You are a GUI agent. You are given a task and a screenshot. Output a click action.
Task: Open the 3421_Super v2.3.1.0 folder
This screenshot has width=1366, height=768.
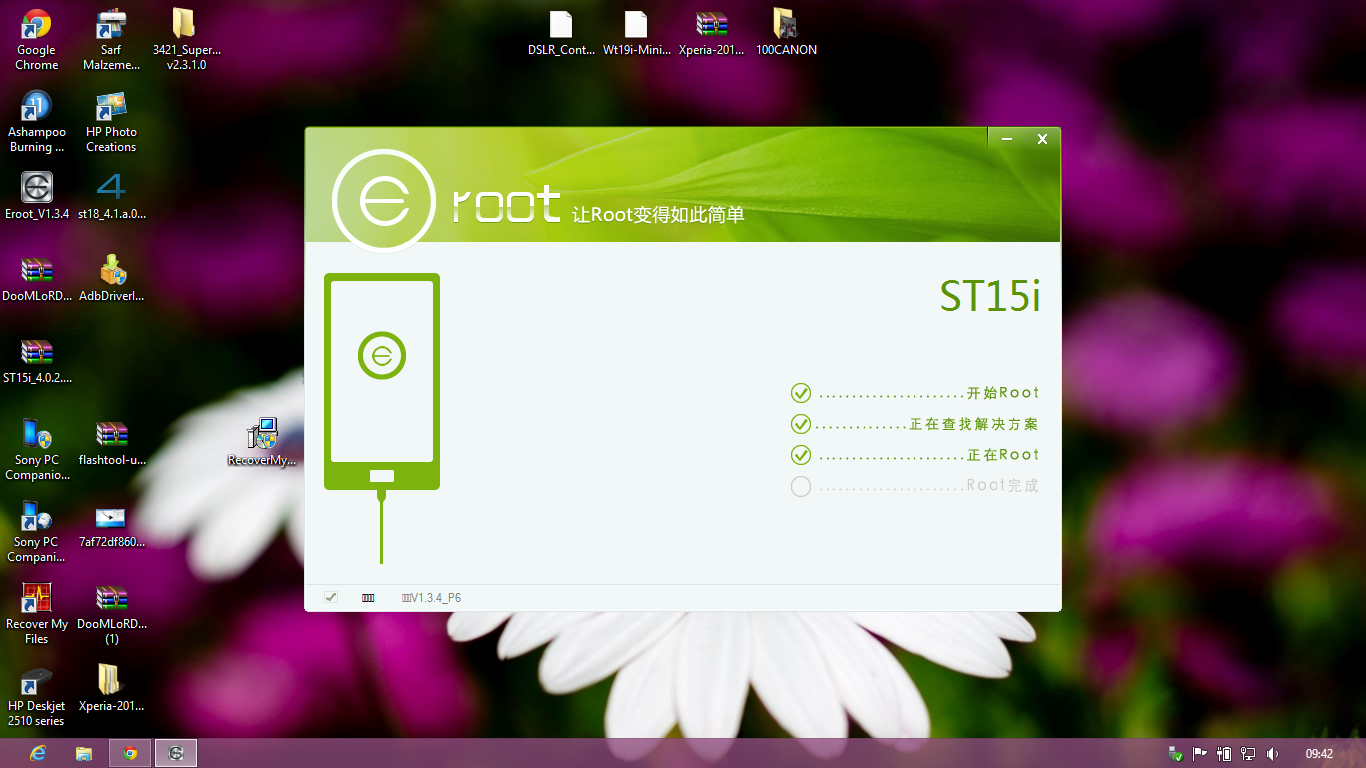[x=186, y=41]
